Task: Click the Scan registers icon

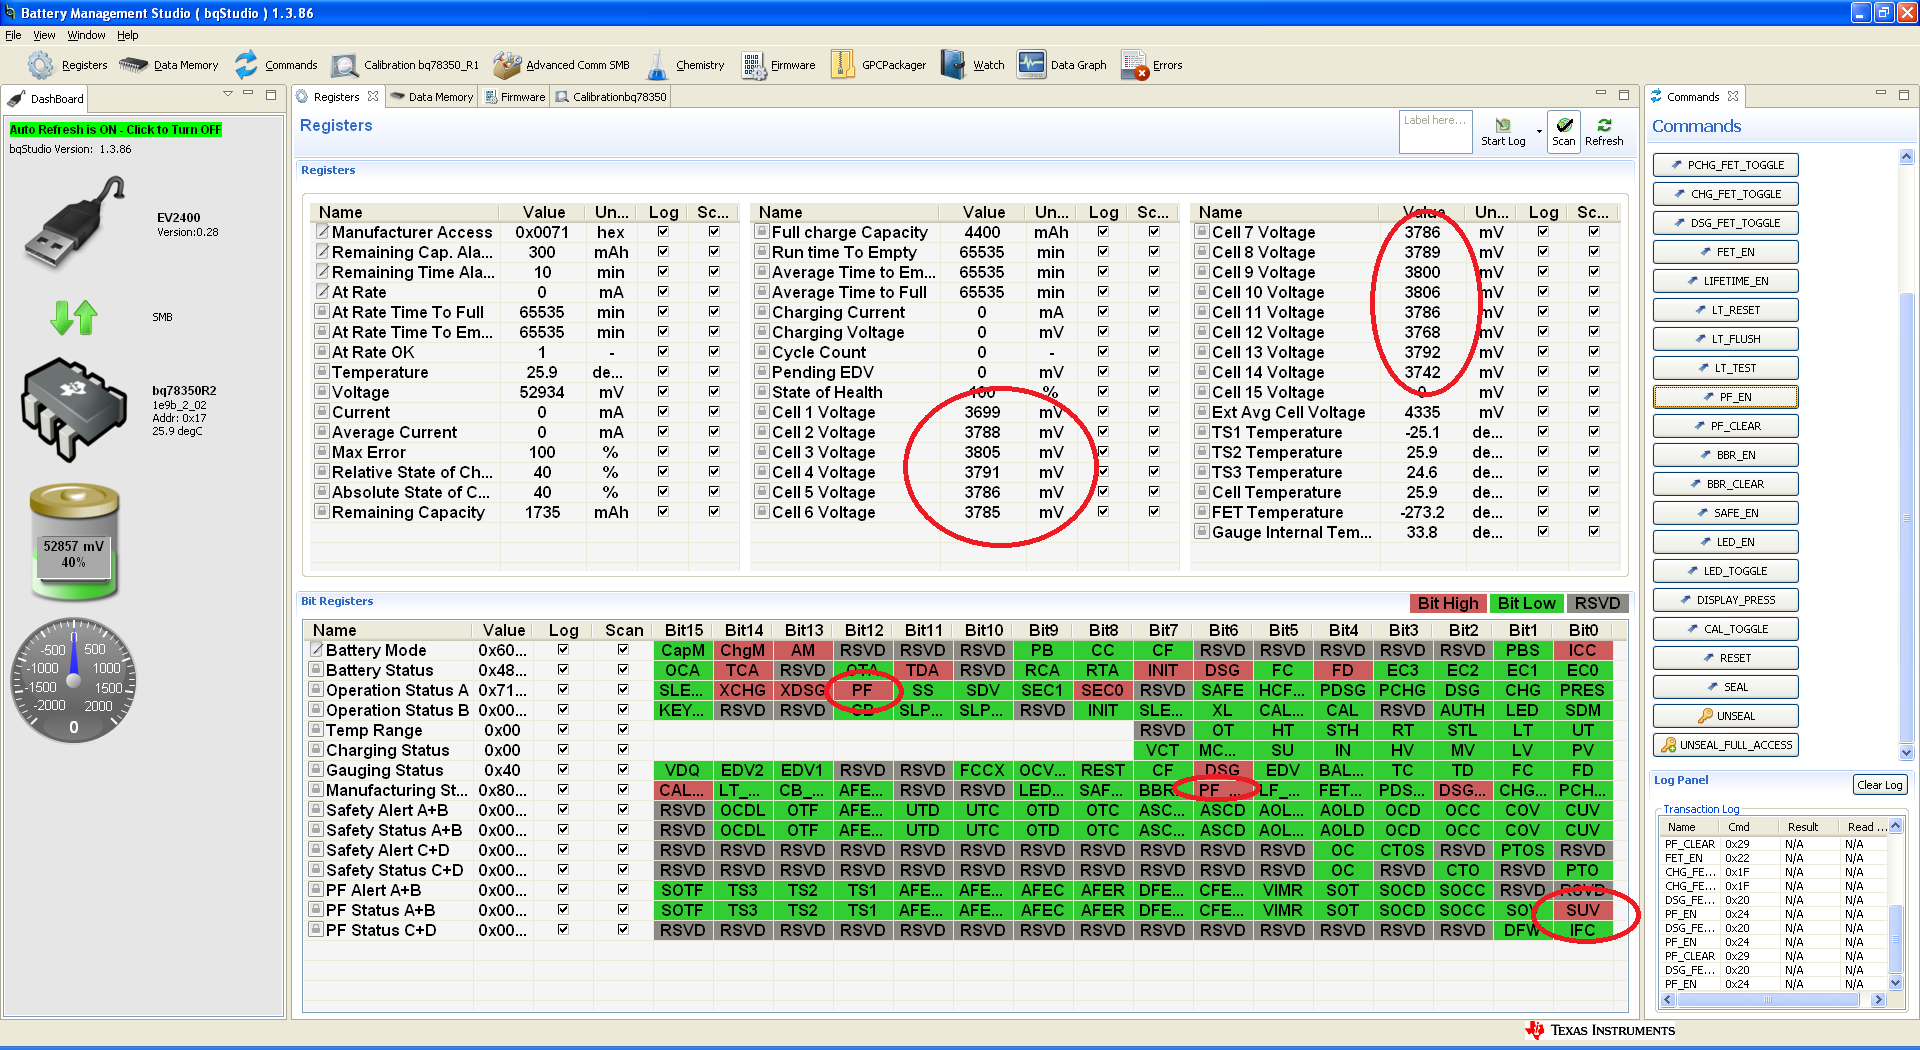Action: pos(1564,131)
